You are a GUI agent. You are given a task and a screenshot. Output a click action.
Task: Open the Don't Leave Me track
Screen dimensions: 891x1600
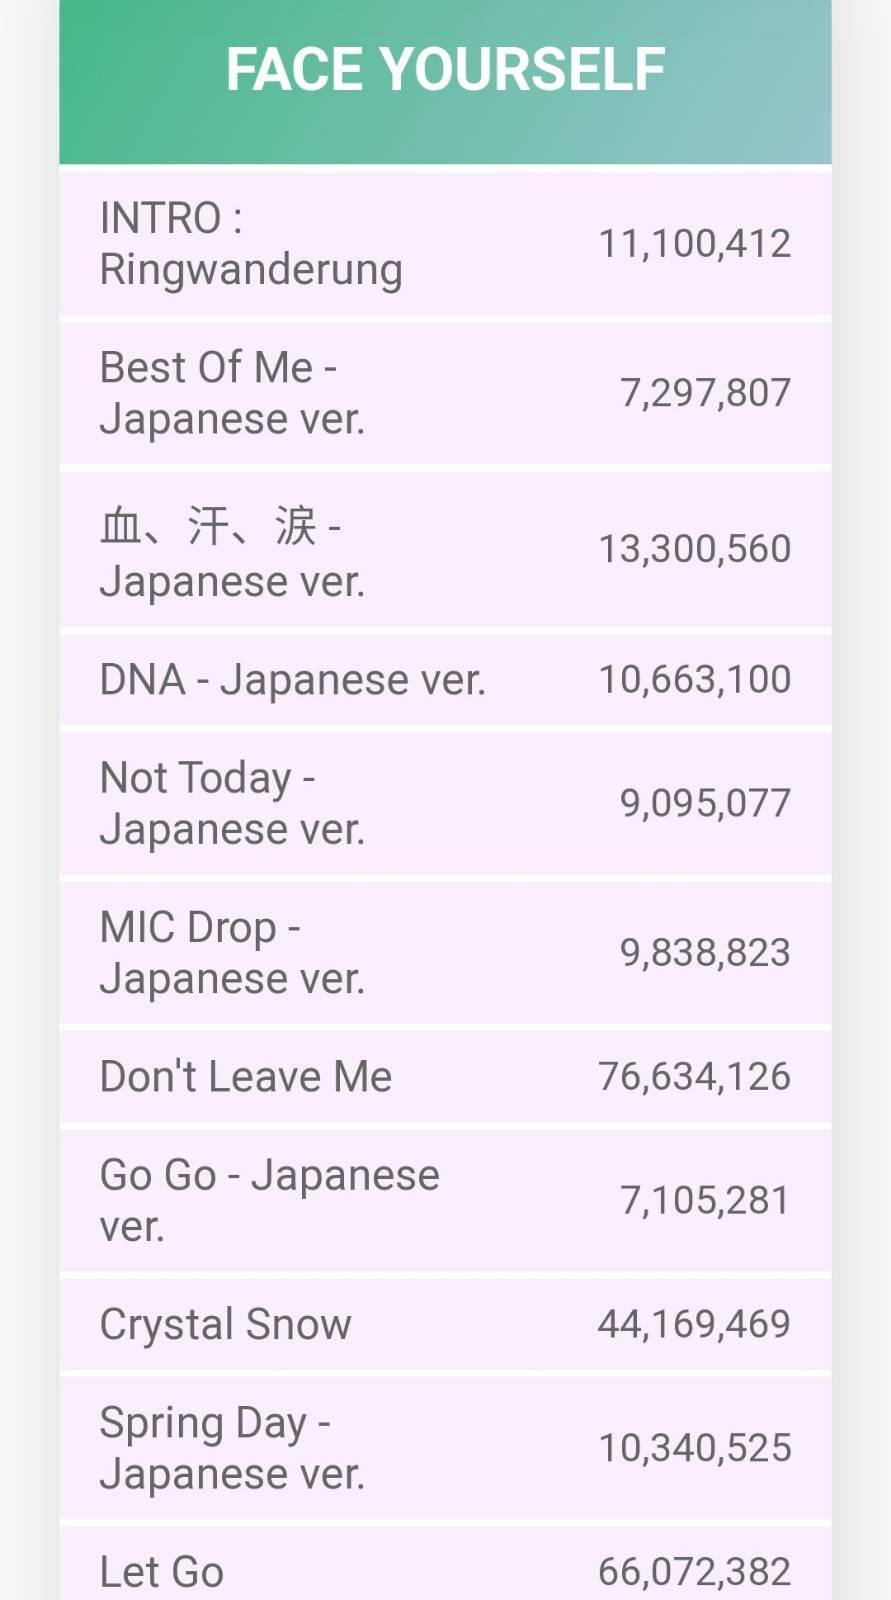[x=246, y=1077]
